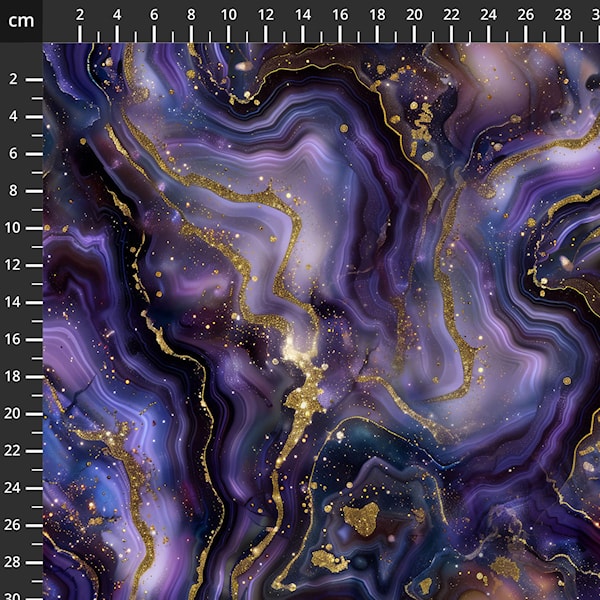Click the solid gold blob near bottom center
Screen dimensions: 600x600
point(360,517)
